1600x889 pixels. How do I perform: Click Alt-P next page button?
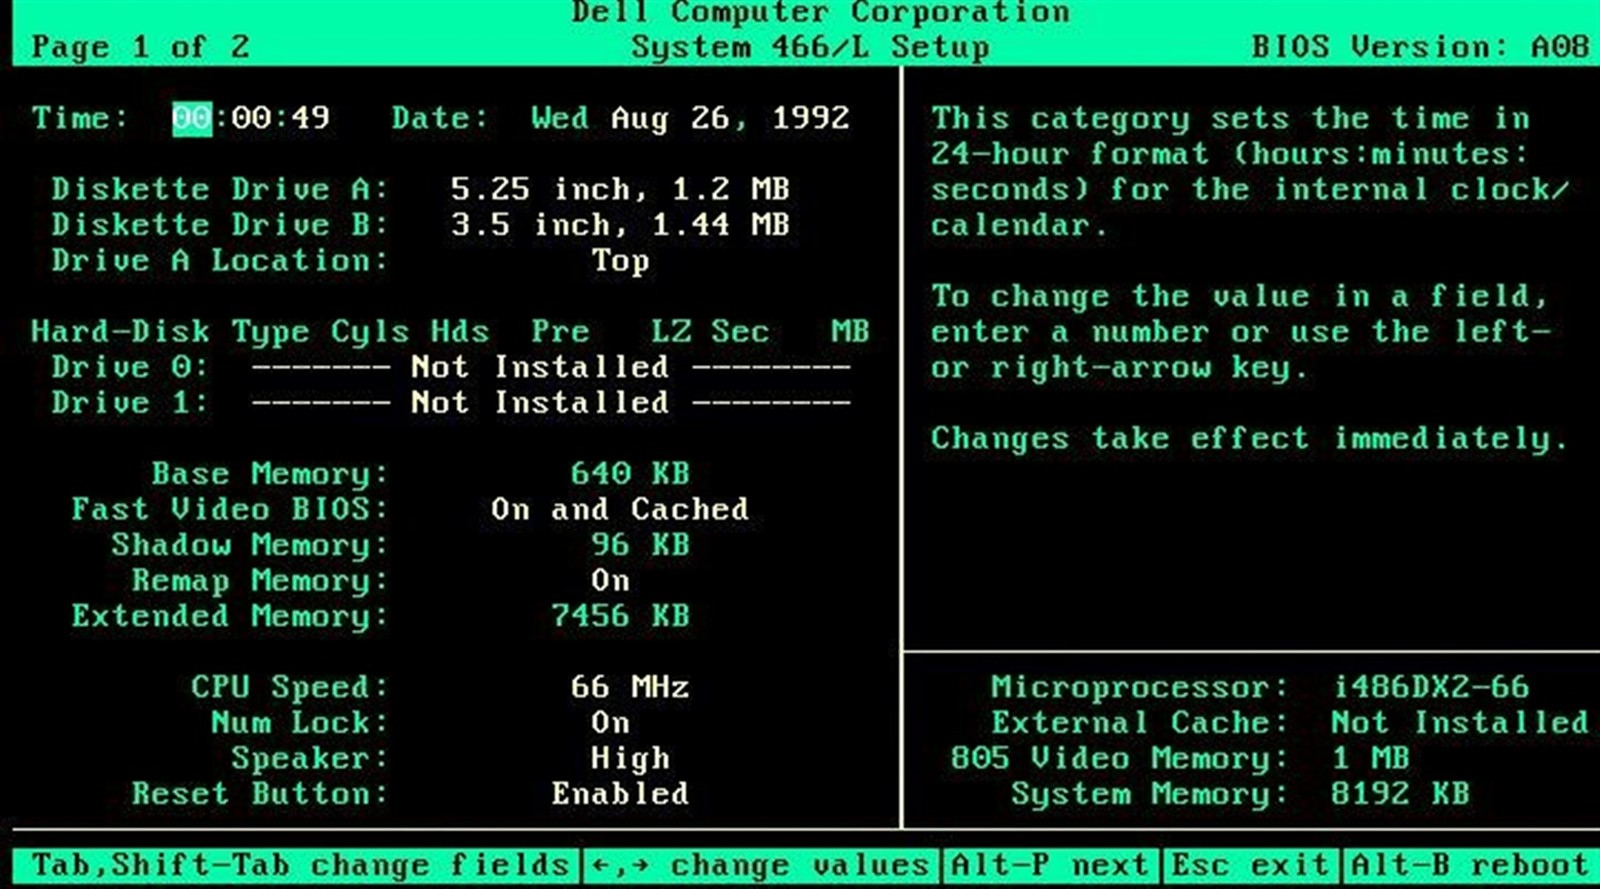pos(1050,864)
